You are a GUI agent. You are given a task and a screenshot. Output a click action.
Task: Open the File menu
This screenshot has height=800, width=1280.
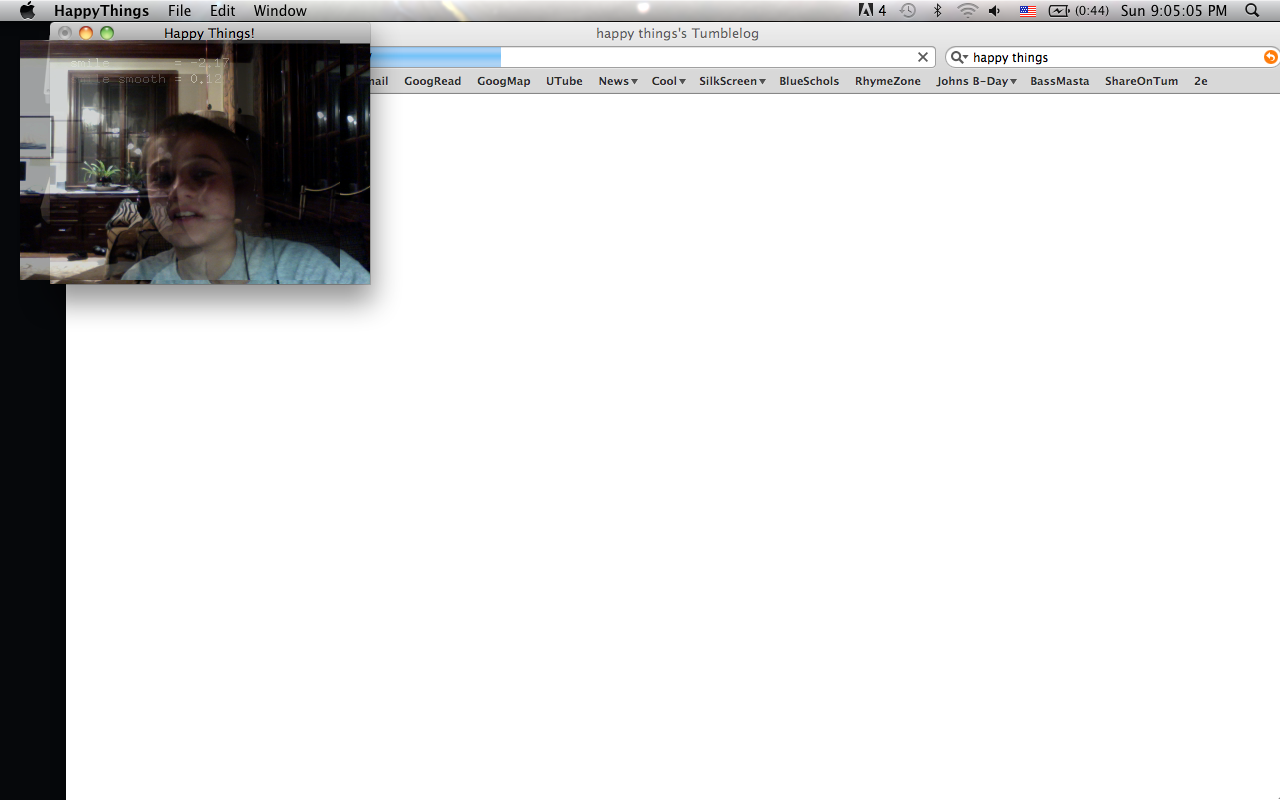(x=179, y=11)
